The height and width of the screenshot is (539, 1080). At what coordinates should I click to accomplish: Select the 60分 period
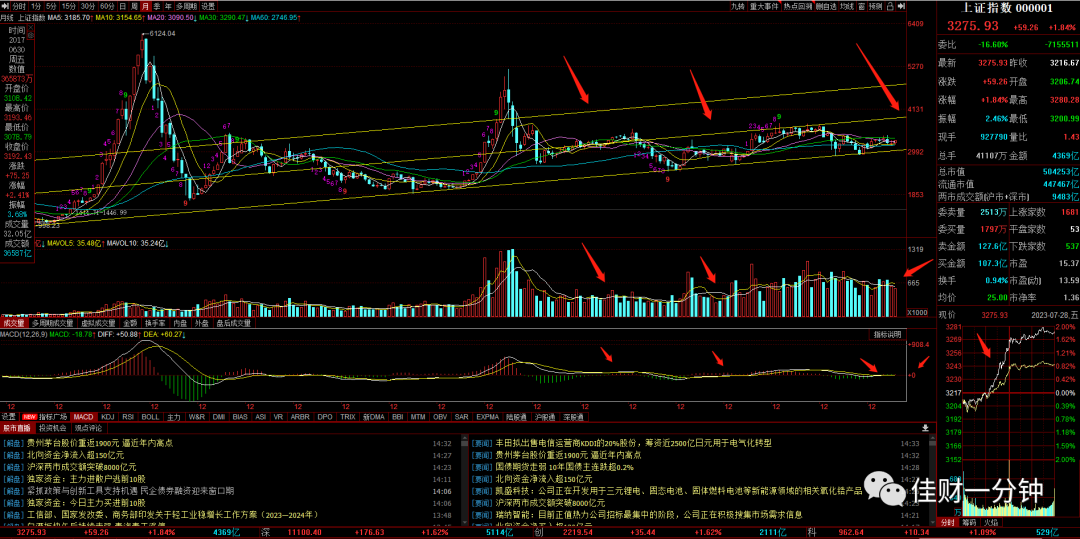[107, 6]
